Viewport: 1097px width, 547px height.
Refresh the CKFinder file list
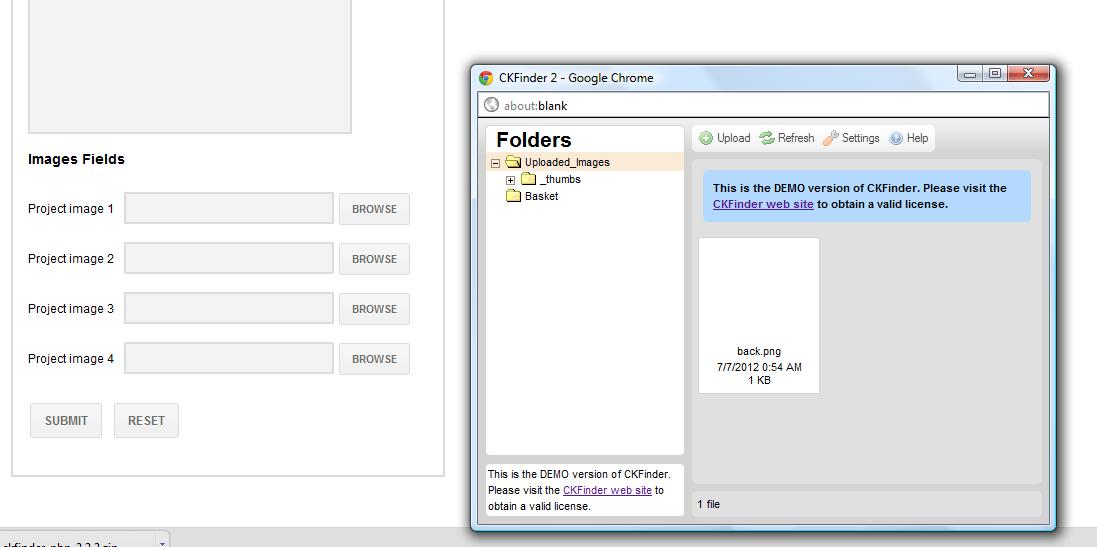coord(787,138)
